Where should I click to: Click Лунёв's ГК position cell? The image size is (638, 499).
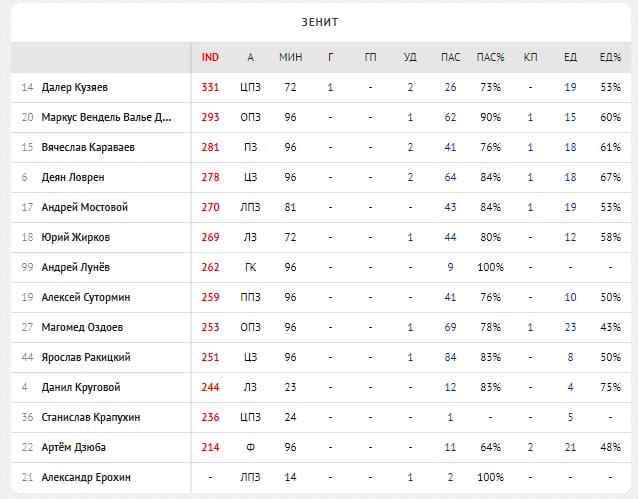pyautogui.click(x=250, y=267)
